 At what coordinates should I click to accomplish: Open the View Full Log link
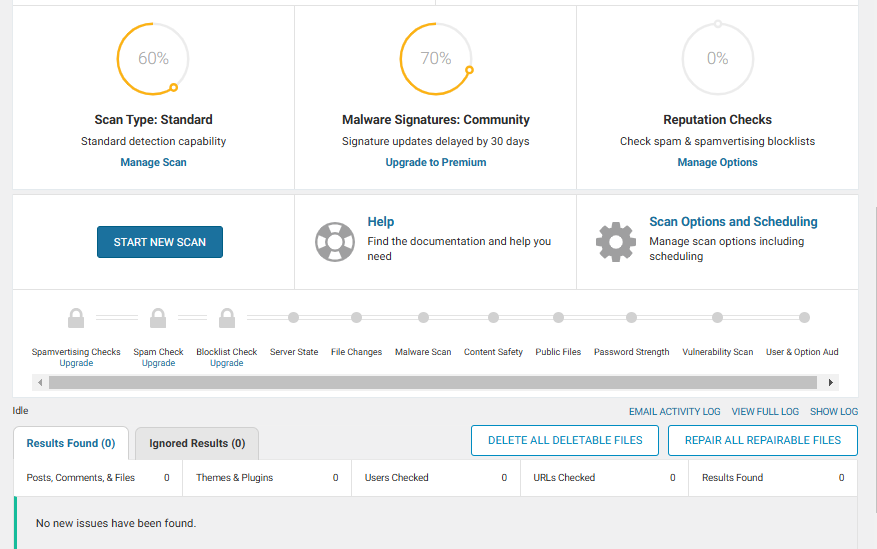point(765,411)
